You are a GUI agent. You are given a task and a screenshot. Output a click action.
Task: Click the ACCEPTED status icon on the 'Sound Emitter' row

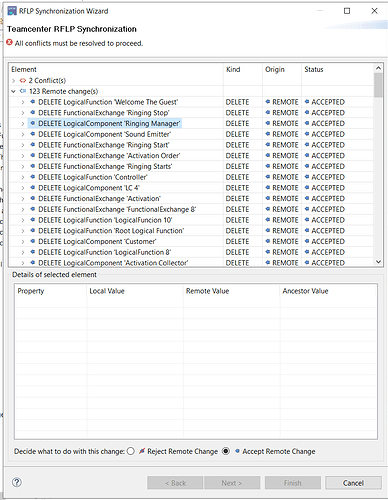coord(307,134)
